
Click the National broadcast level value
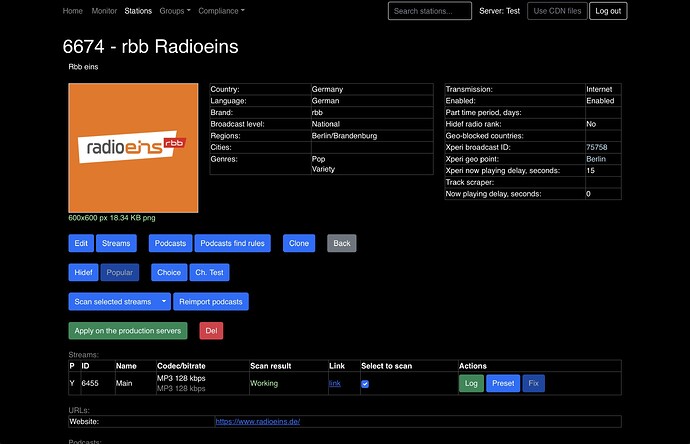(326, 124)
